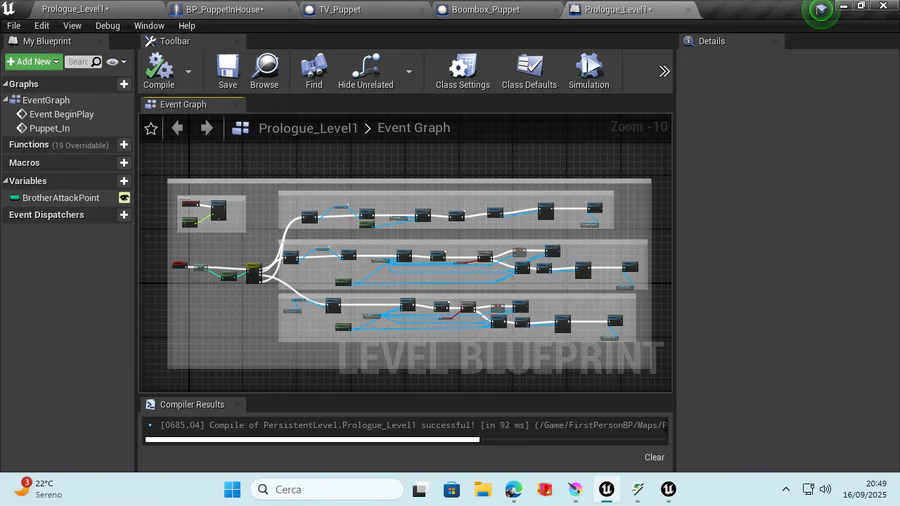Navigate back in graph history
This screenshot has width=900, height=506.
click(x=177, y=127)
